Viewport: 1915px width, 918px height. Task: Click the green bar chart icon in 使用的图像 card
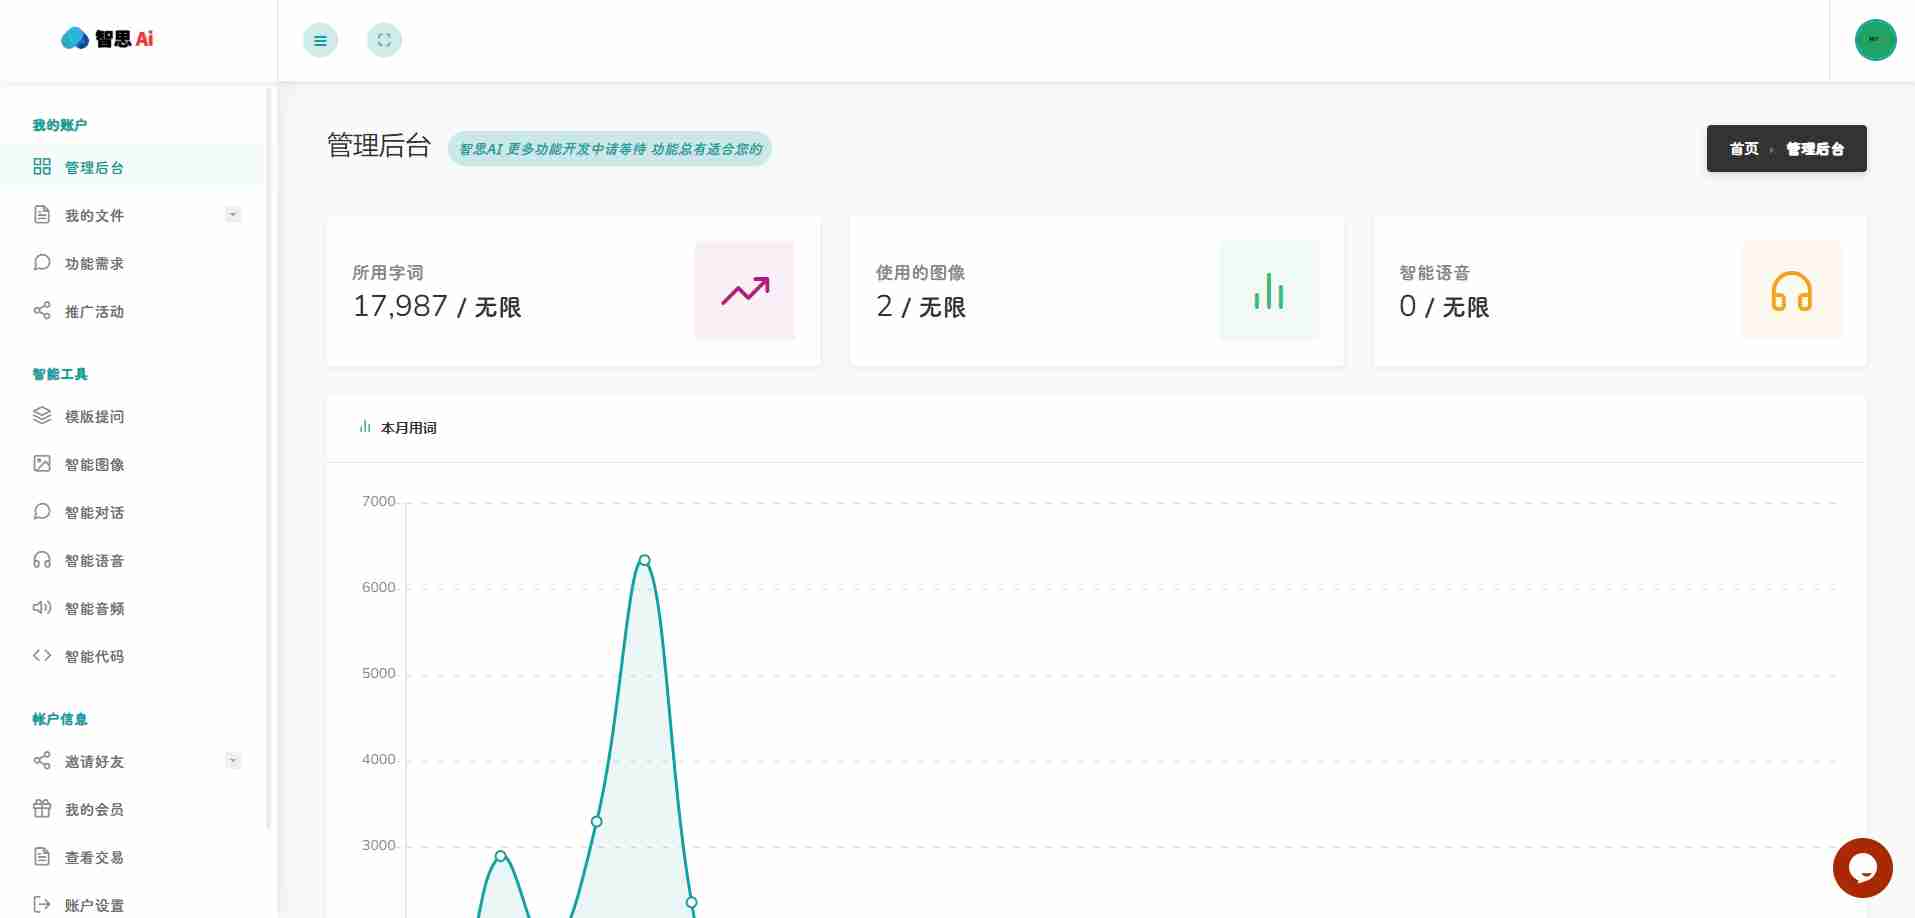pos(1269,291)
